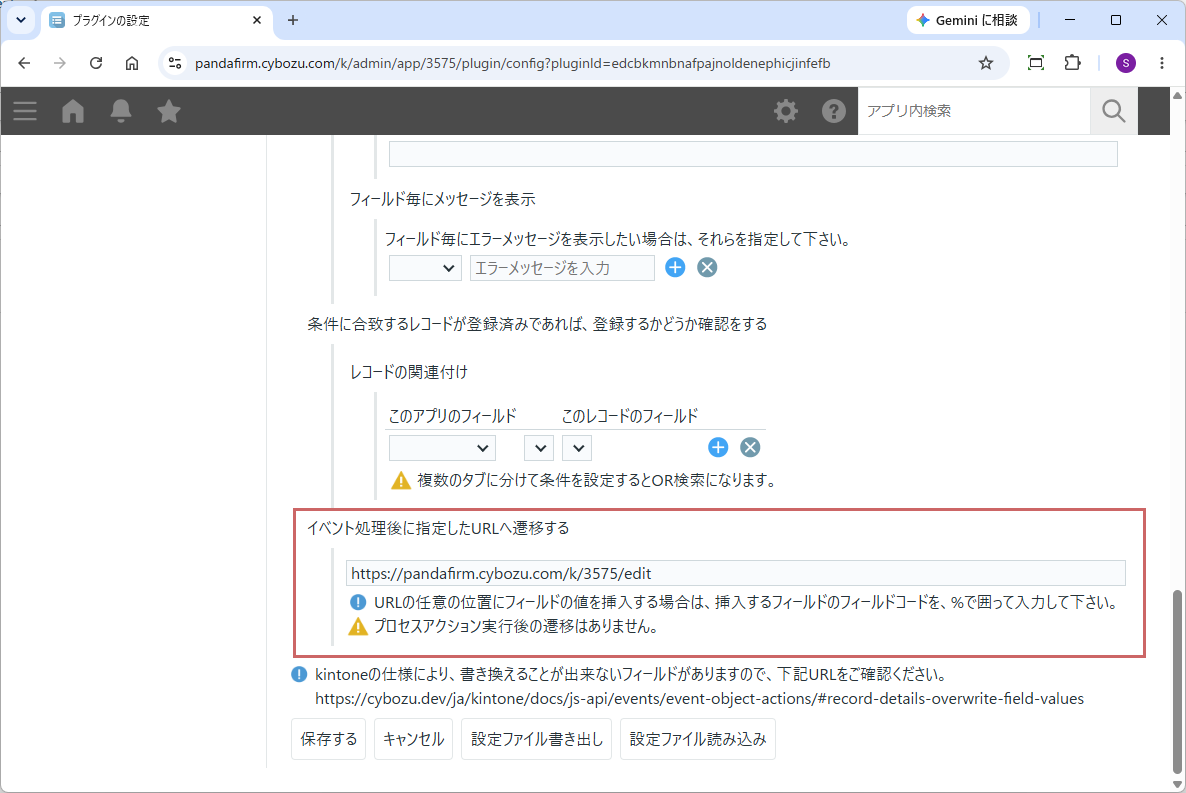Open the notifications bell
The width and height of the screenshot is (1186, 793).
121,111
